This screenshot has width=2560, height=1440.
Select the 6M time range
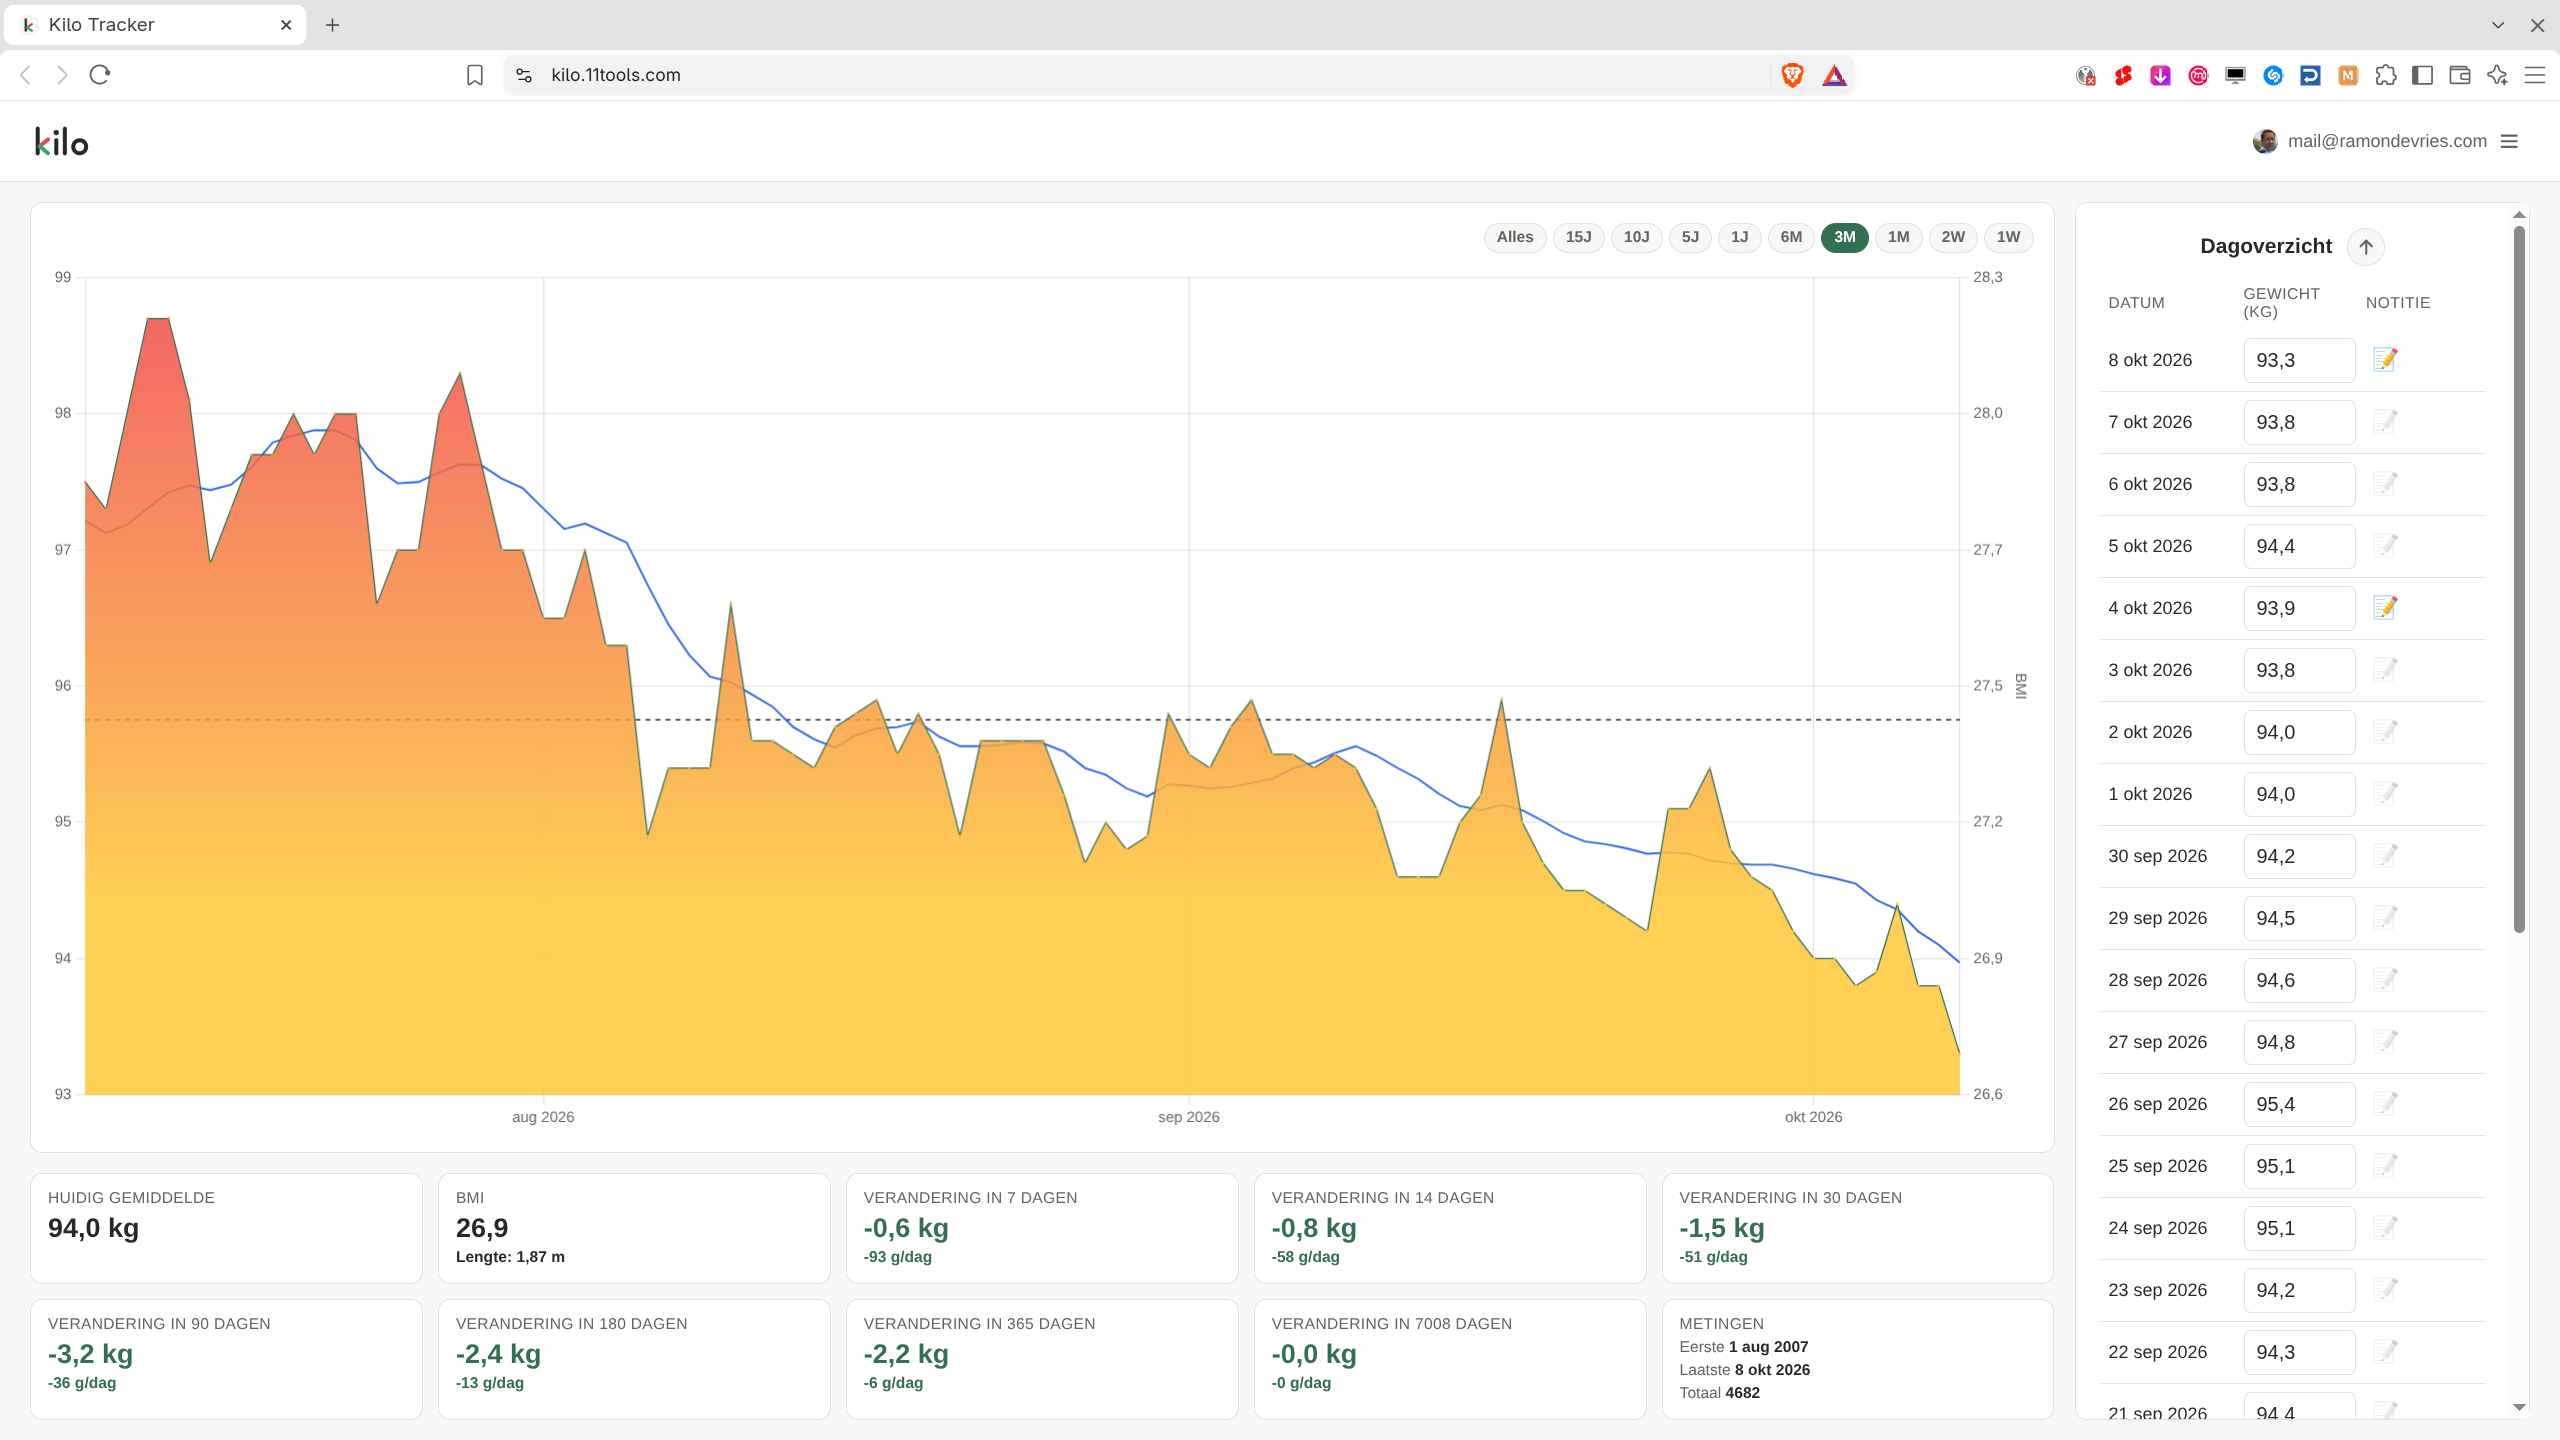click(1791, 237)
